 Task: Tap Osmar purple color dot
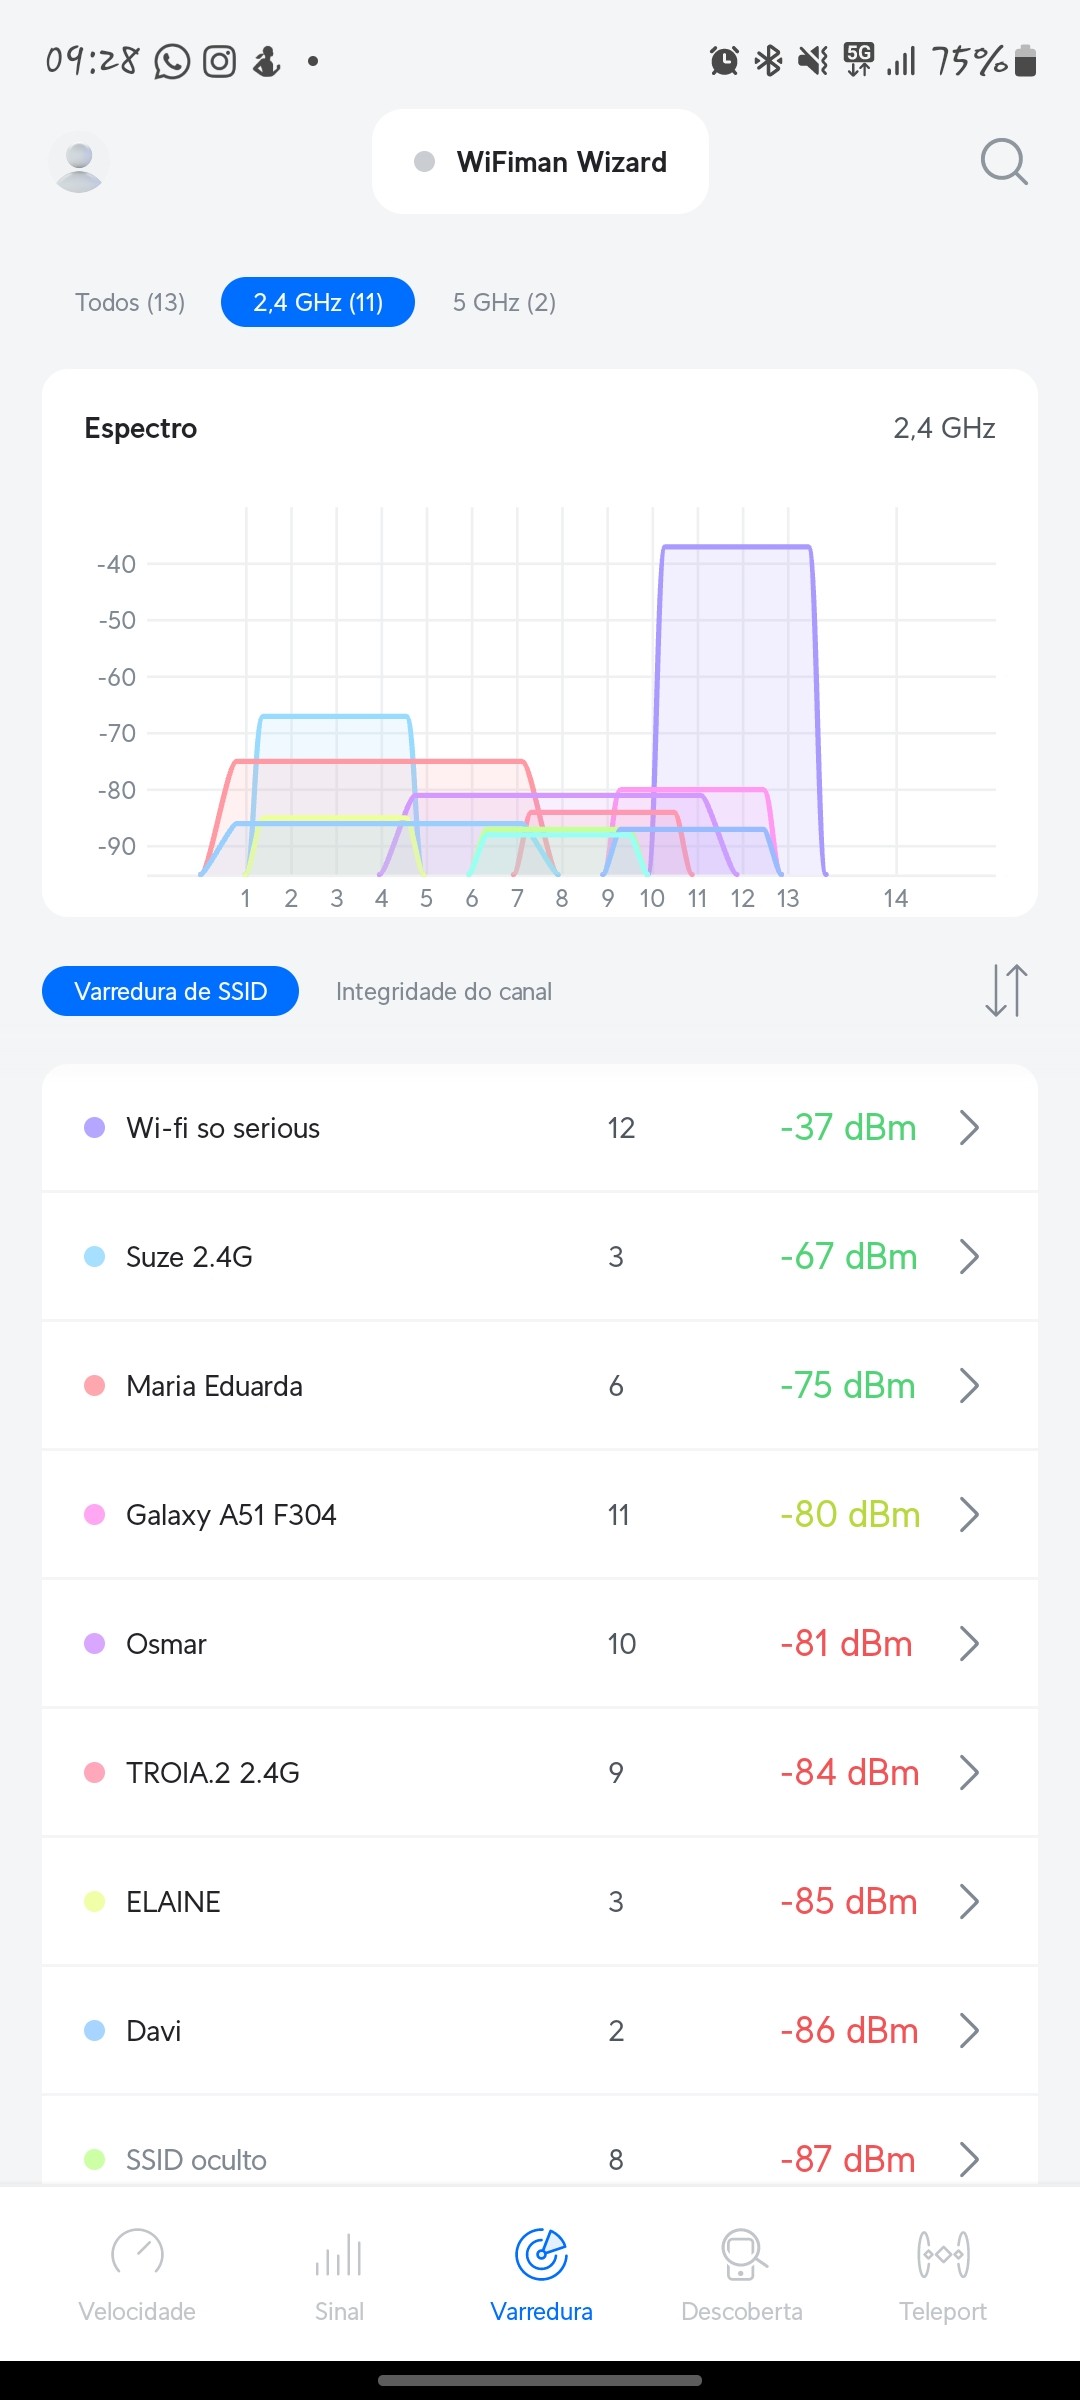(x=95, y=1644)
